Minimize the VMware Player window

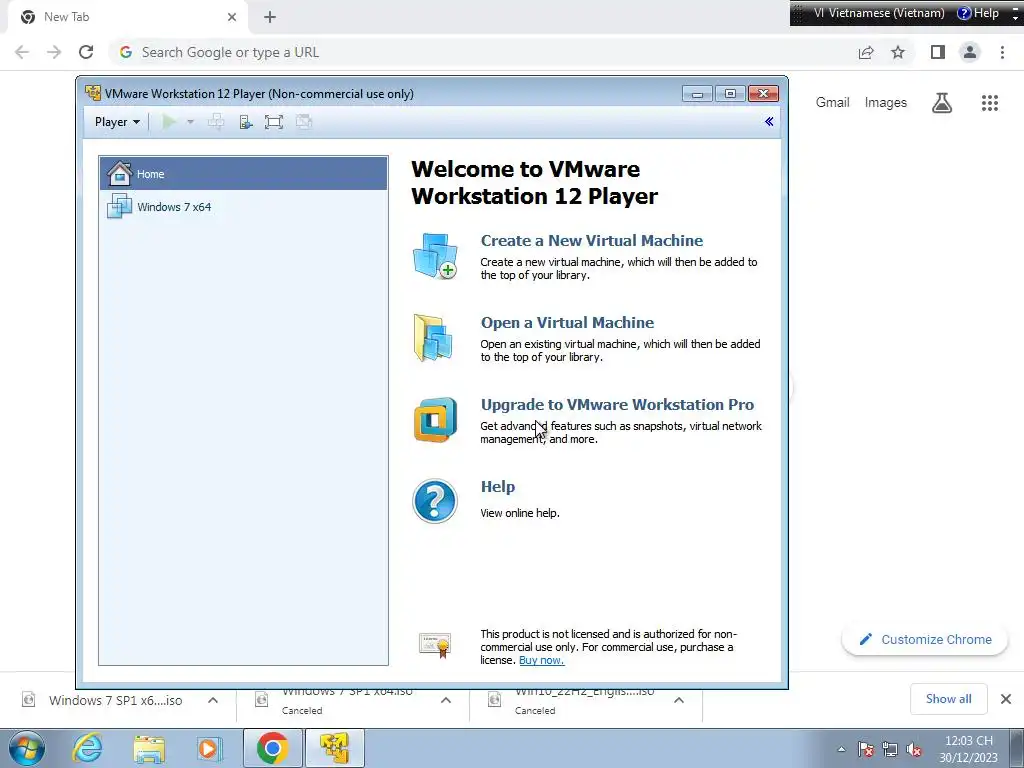click(697, 94)
